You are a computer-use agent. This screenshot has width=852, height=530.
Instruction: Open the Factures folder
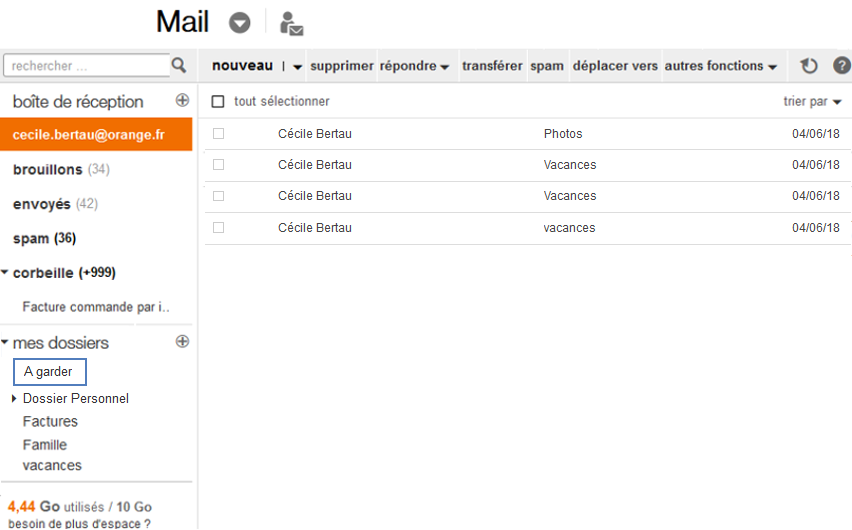click(x=50, y=421)
